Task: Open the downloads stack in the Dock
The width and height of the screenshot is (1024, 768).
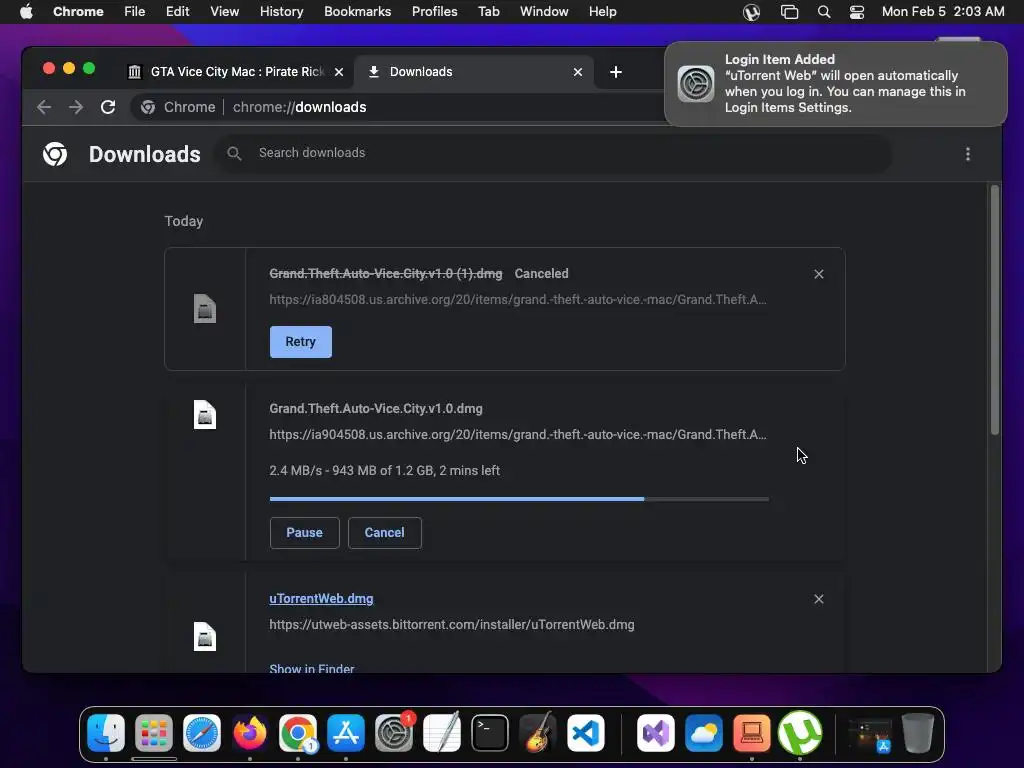Action: pyautogui.click(x=870, y=734)
